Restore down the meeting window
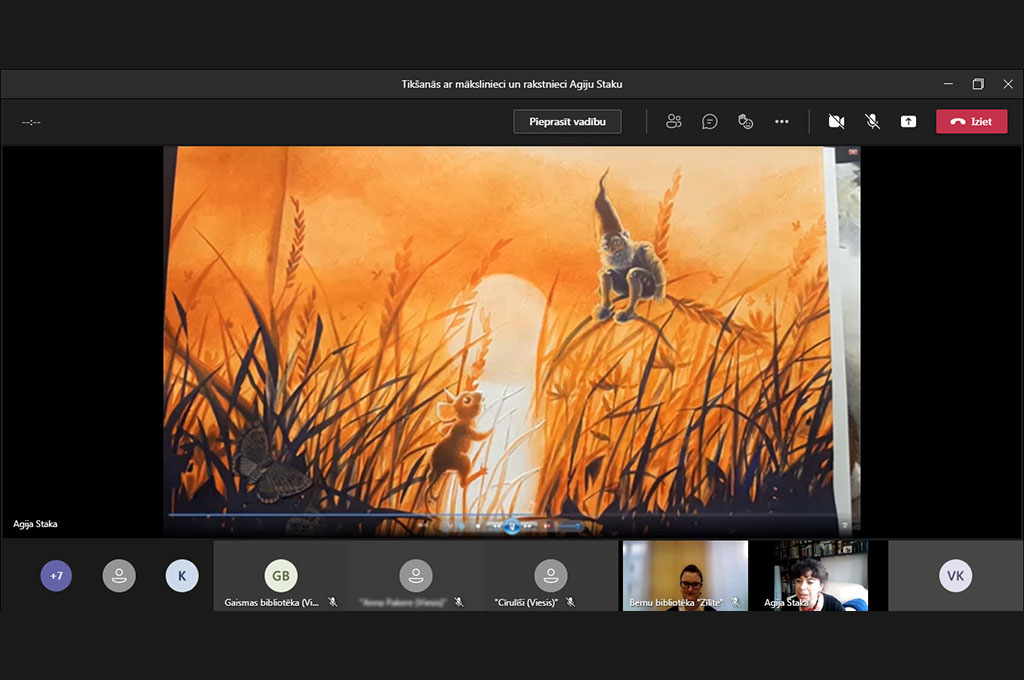This screenshot has height=680, width=1024. point(978,84)
